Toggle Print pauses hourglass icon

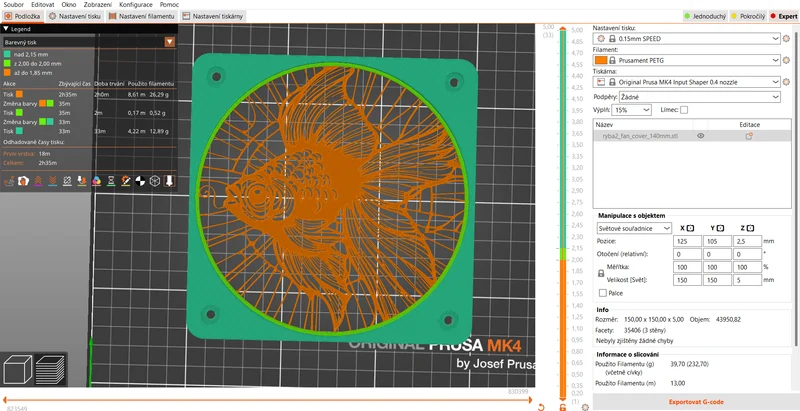coord(111,181)
